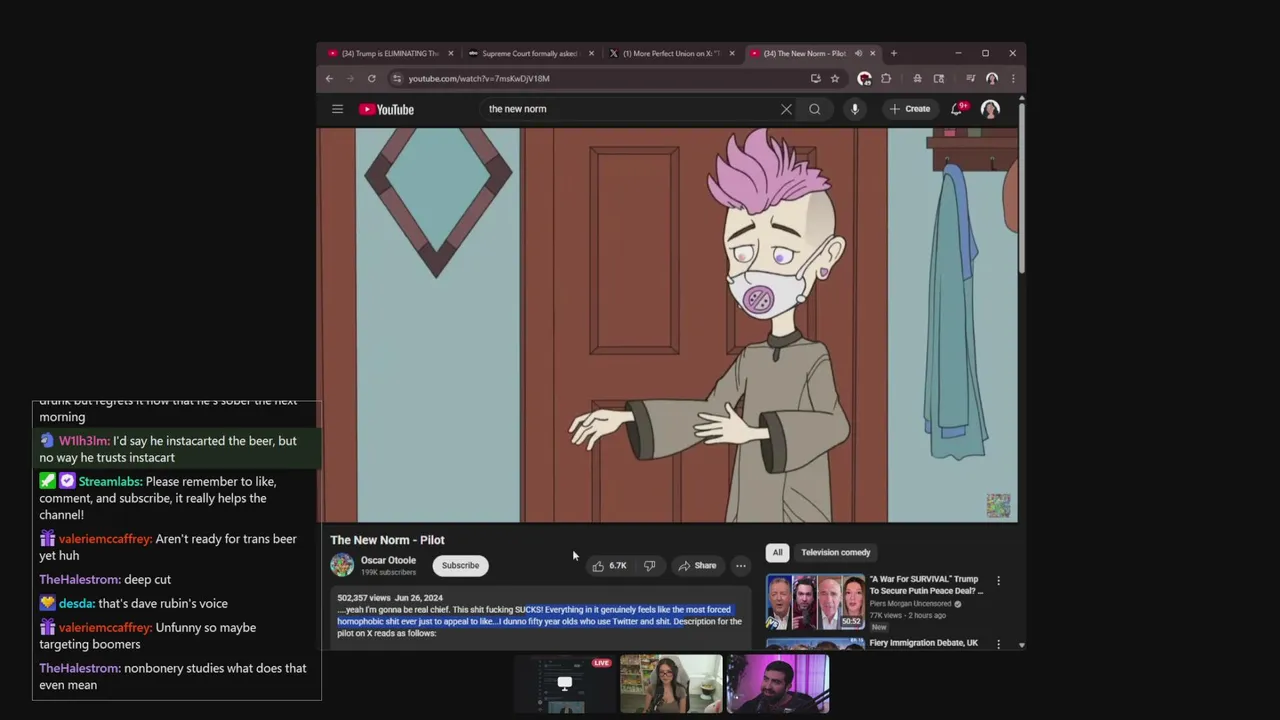
Task: Click the '502,357 views Jun 26, 2024' line
Action: pos(390,598)
